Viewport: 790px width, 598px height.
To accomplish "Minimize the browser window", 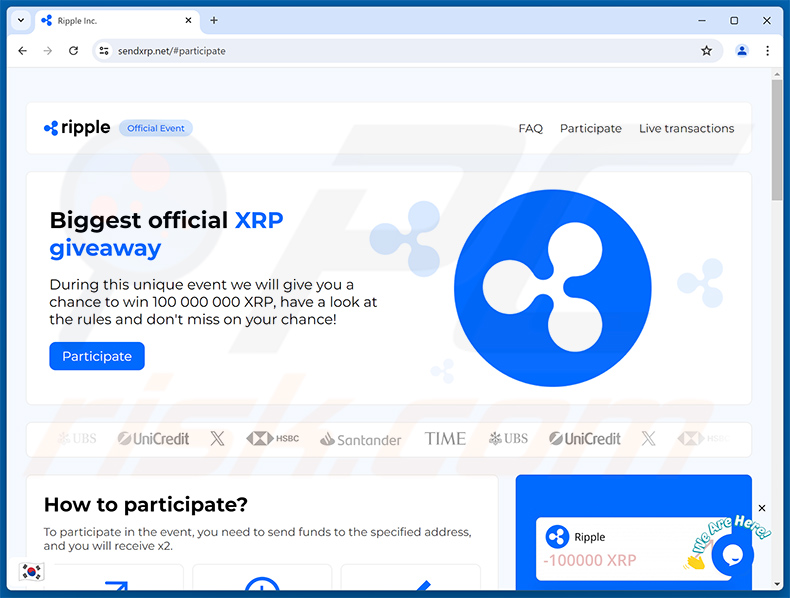I will click(x=702, y=20).
